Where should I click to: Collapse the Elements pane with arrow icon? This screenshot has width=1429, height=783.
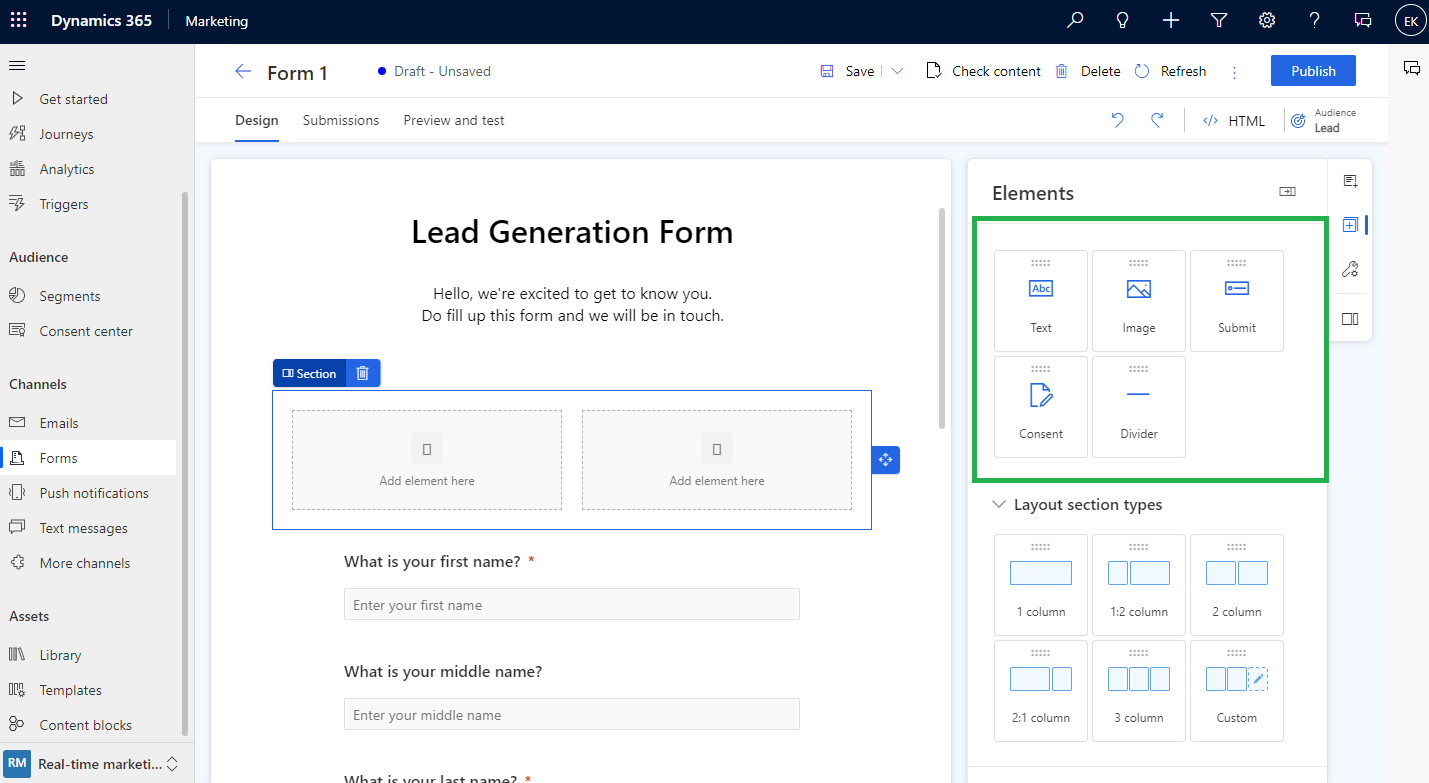tap(1288, 192)
